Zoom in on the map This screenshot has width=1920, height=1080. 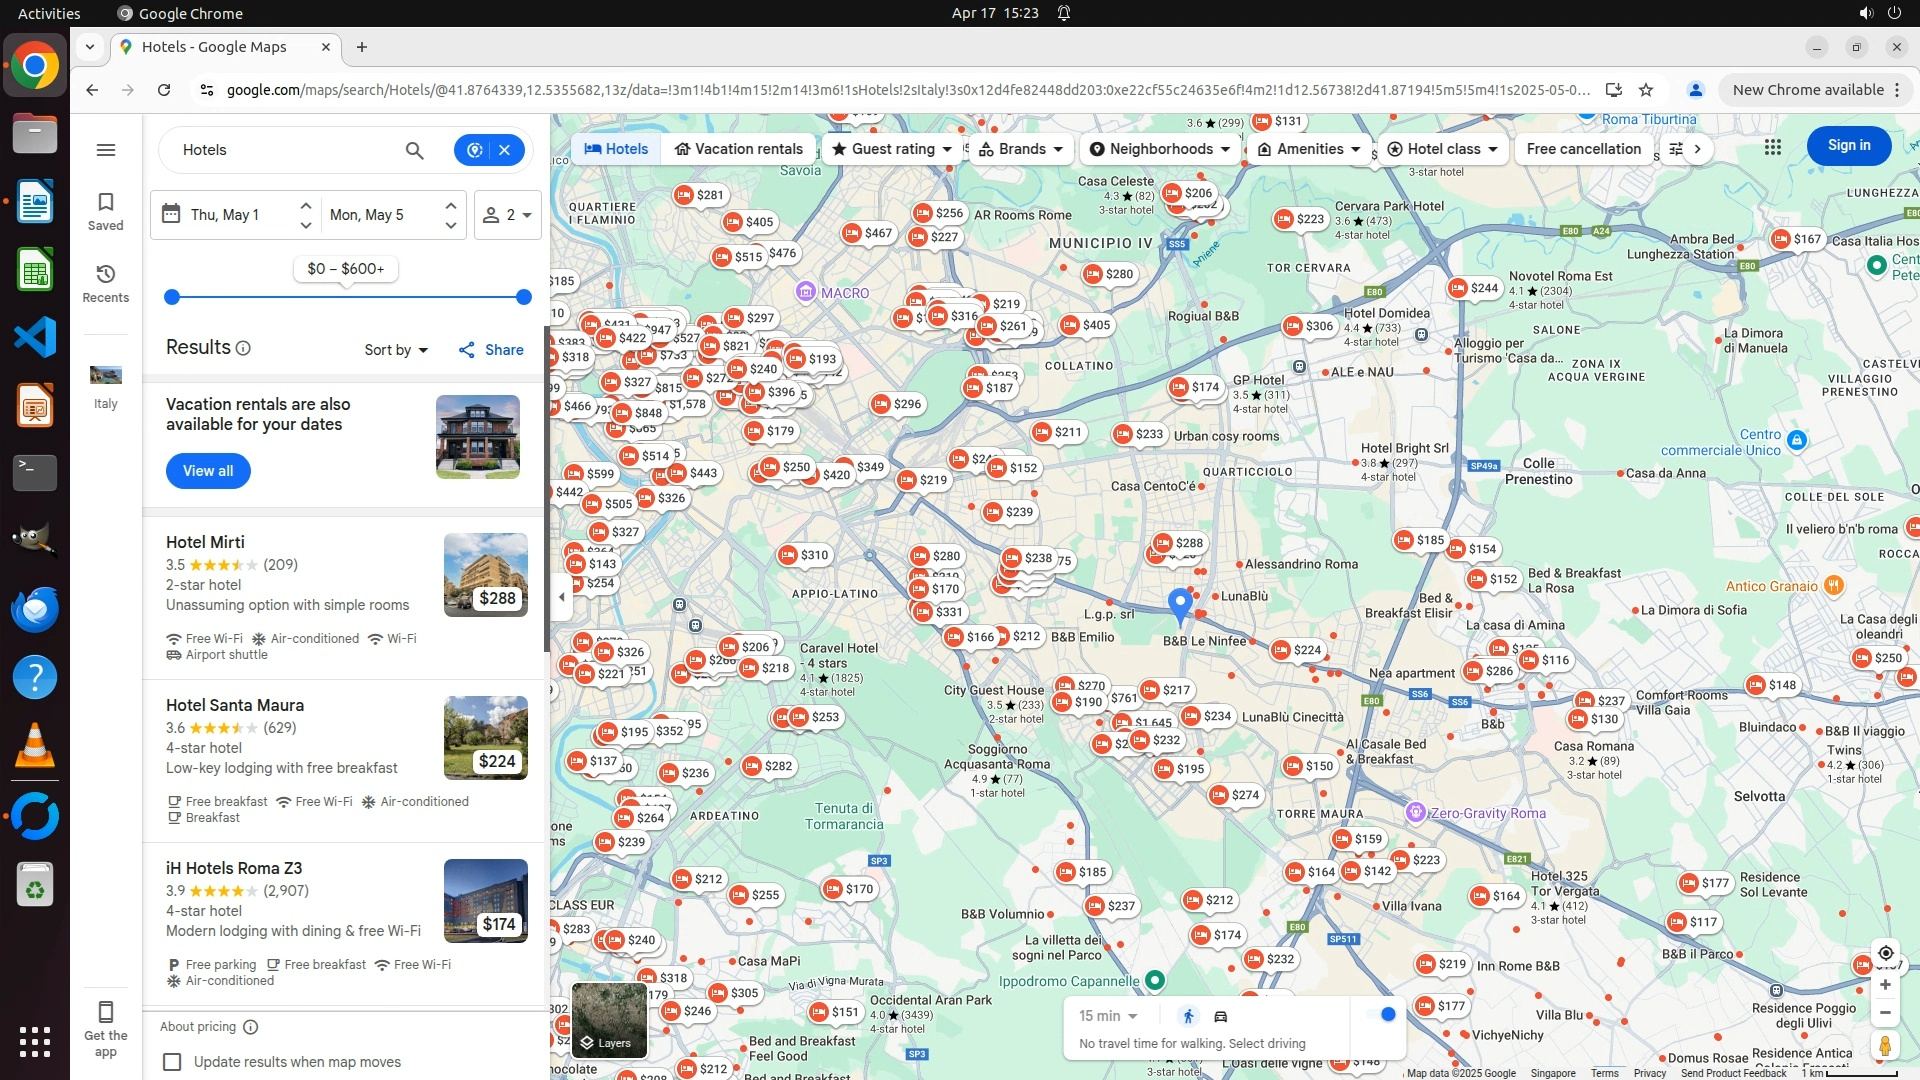(x=1885, y=985)
